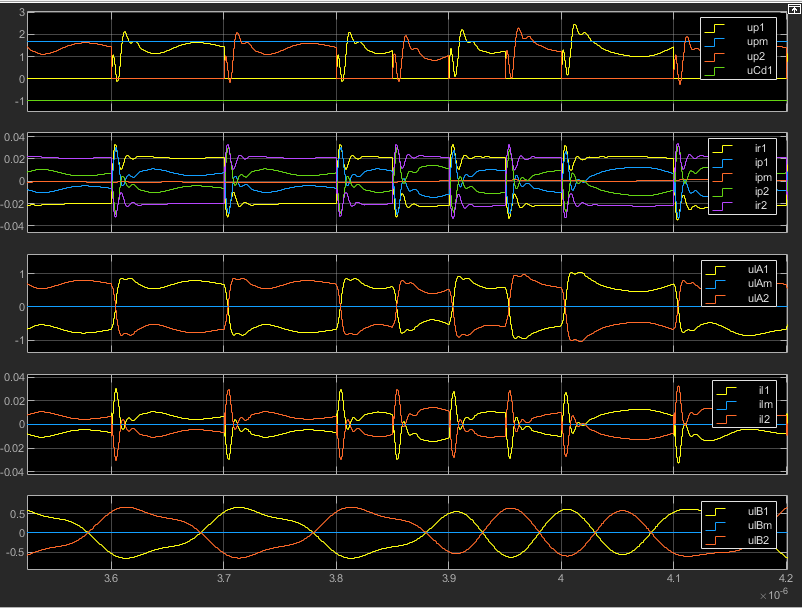Viewport: 802px width, 609px height.
Task: Hide the ip1 signal from legend
Action: 762,163
